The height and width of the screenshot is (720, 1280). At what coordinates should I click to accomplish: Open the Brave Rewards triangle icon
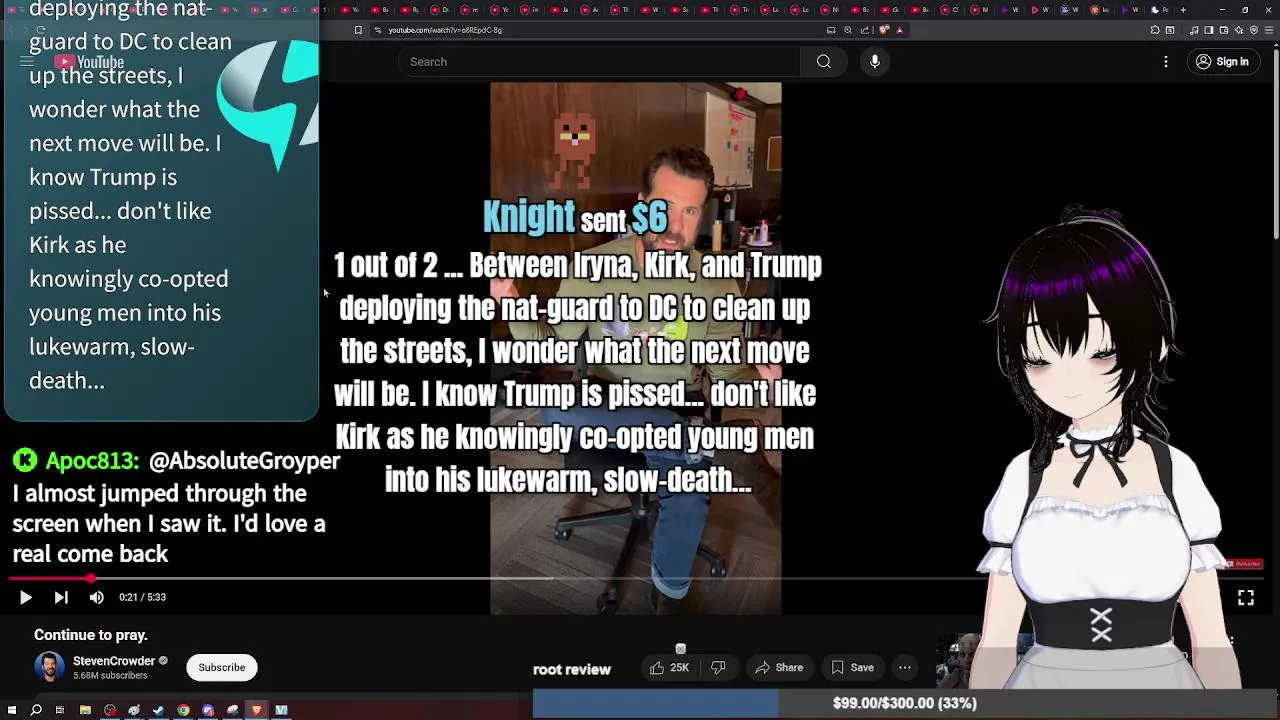click(899, 30)
